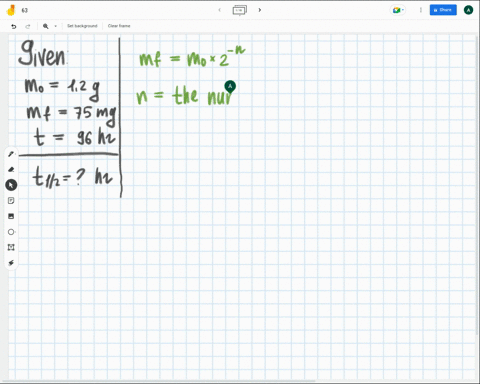Expand the zoom dropdown arrow
This screenshot has height=384, width=480.
(56, 26)
